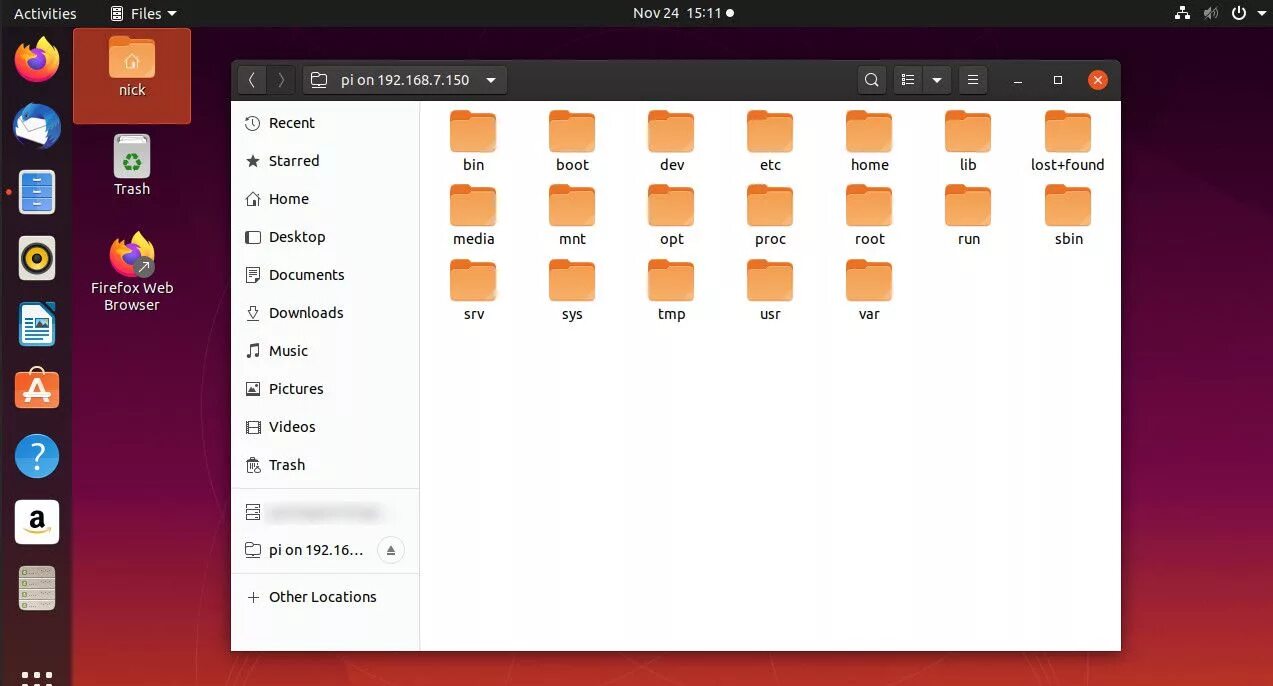
Task: Launch Rhythmbox from the dock
Action: point(37,258)
